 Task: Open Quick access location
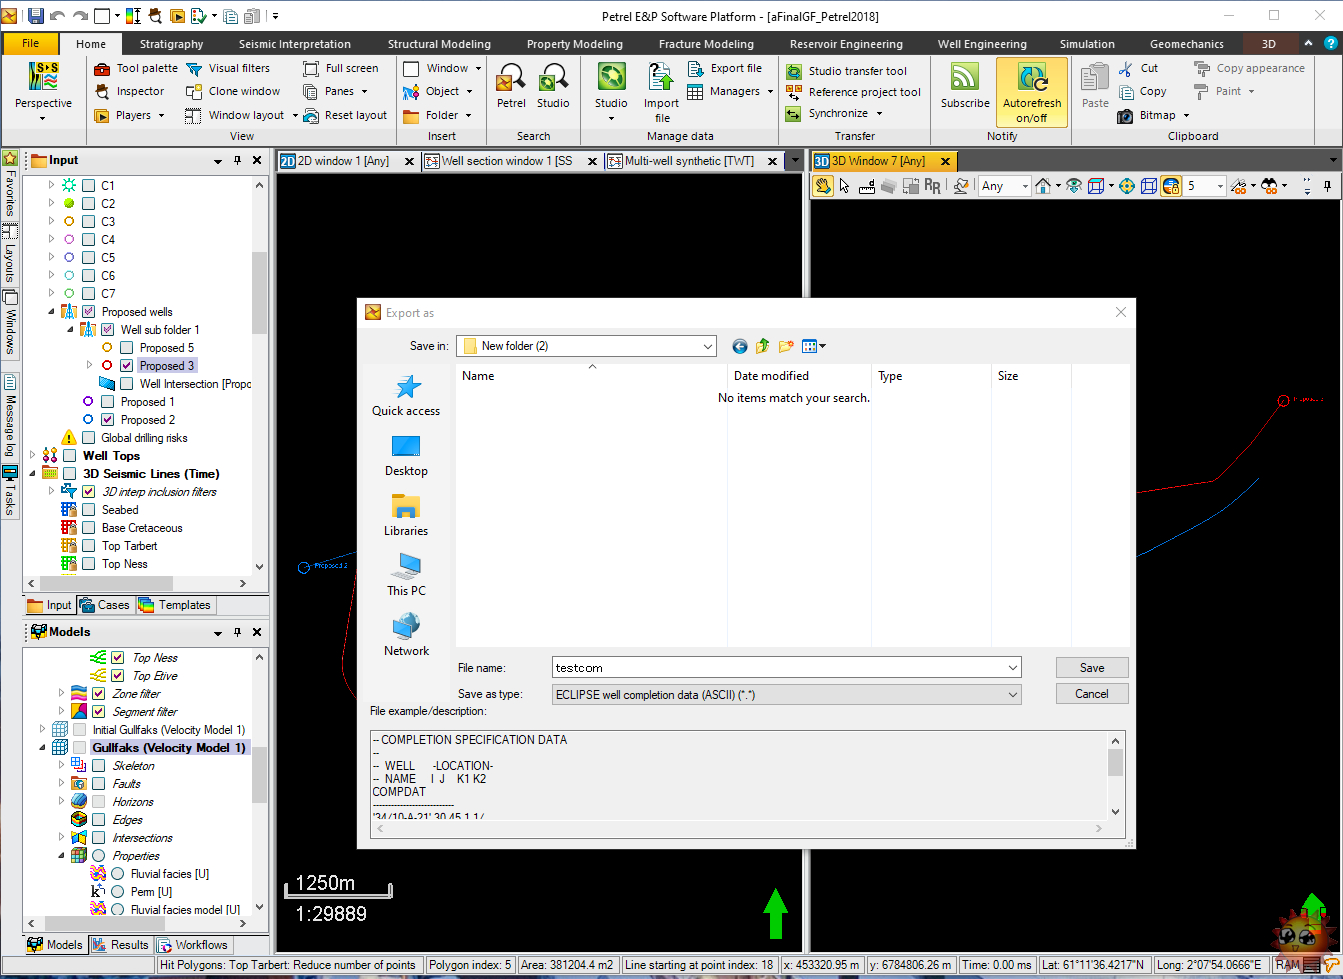(x=406, y=396)
